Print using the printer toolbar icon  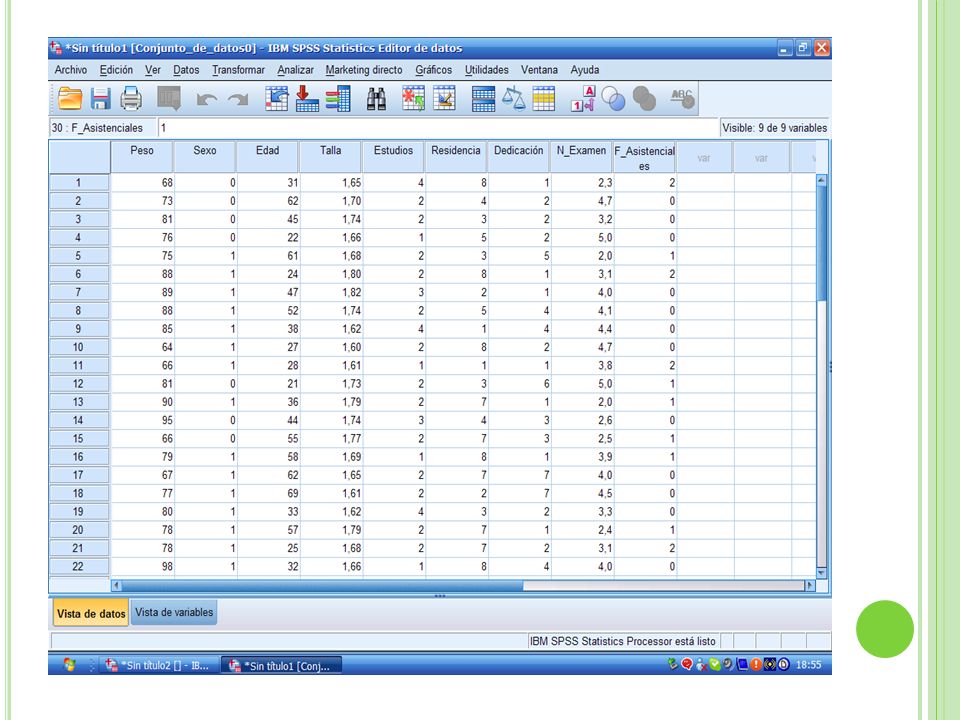pyautogui.click(x=130, y=99)
